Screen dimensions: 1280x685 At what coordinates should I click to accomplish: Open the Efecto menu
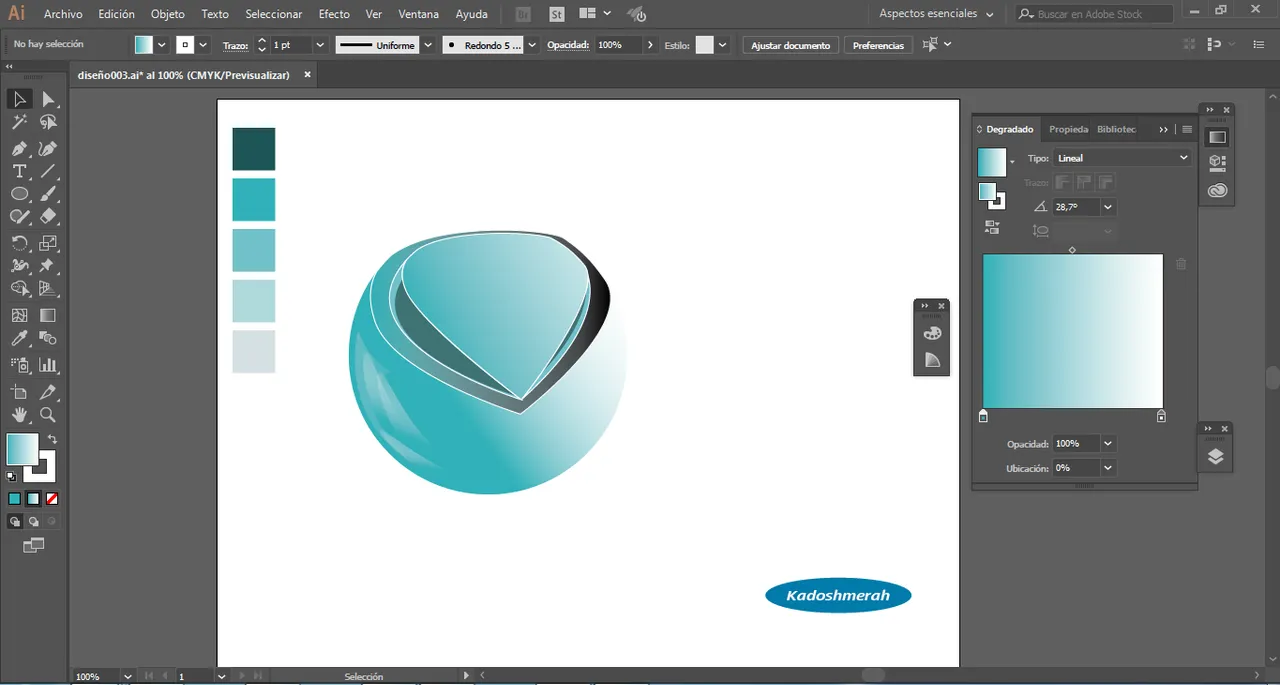click(334, 14)
